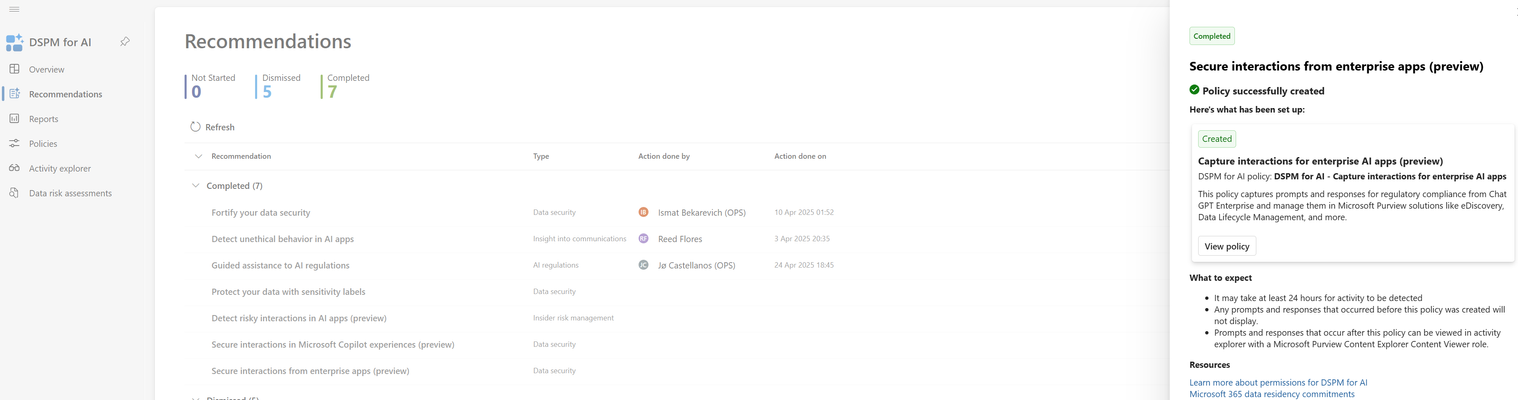Open Secure interactions from enterprise apps row

click(x=311, y=371)
